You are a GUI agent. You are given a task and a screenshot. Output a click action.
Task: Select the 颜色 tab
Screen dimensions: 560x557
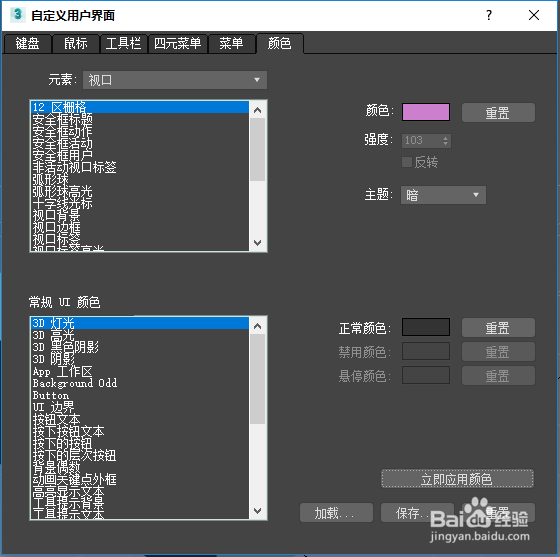coord(280,44)
